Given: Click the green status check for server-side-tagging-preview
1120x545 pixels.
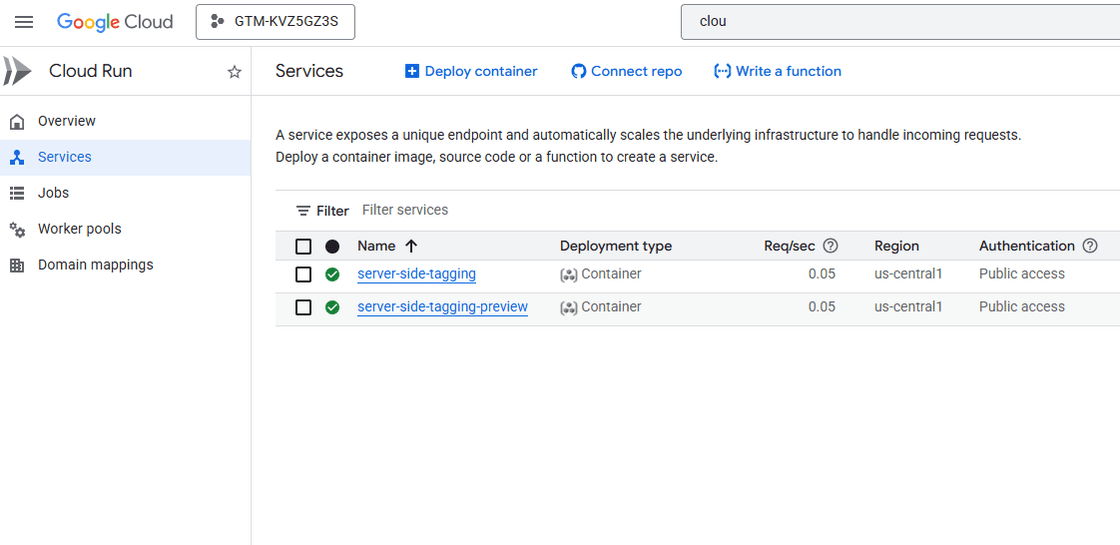Looking at the screenshot, I should click(332, 307).
